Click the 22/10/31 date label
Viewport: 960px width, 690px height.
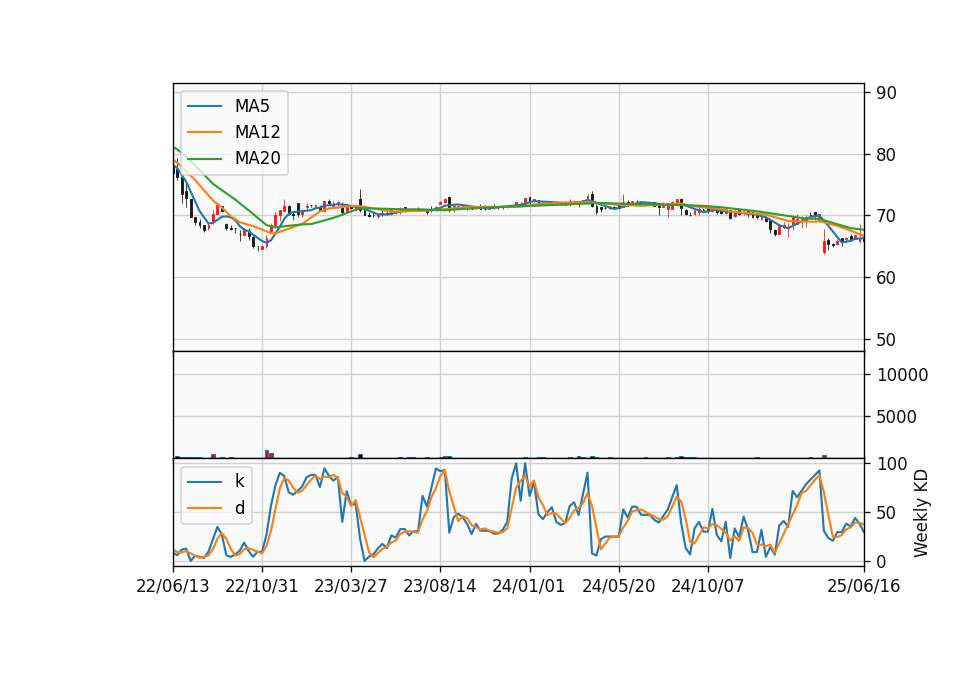pos(262,586)
